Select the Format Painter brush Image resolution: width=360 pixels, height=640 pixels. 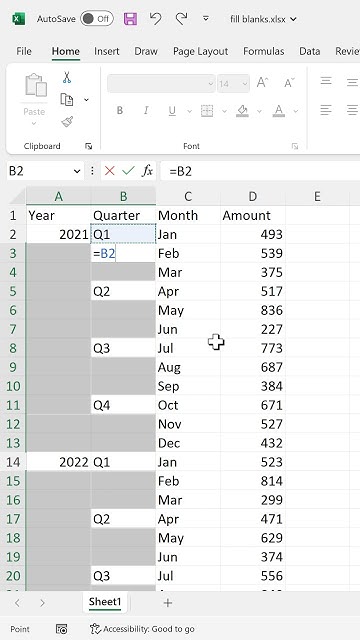point(67,121)
